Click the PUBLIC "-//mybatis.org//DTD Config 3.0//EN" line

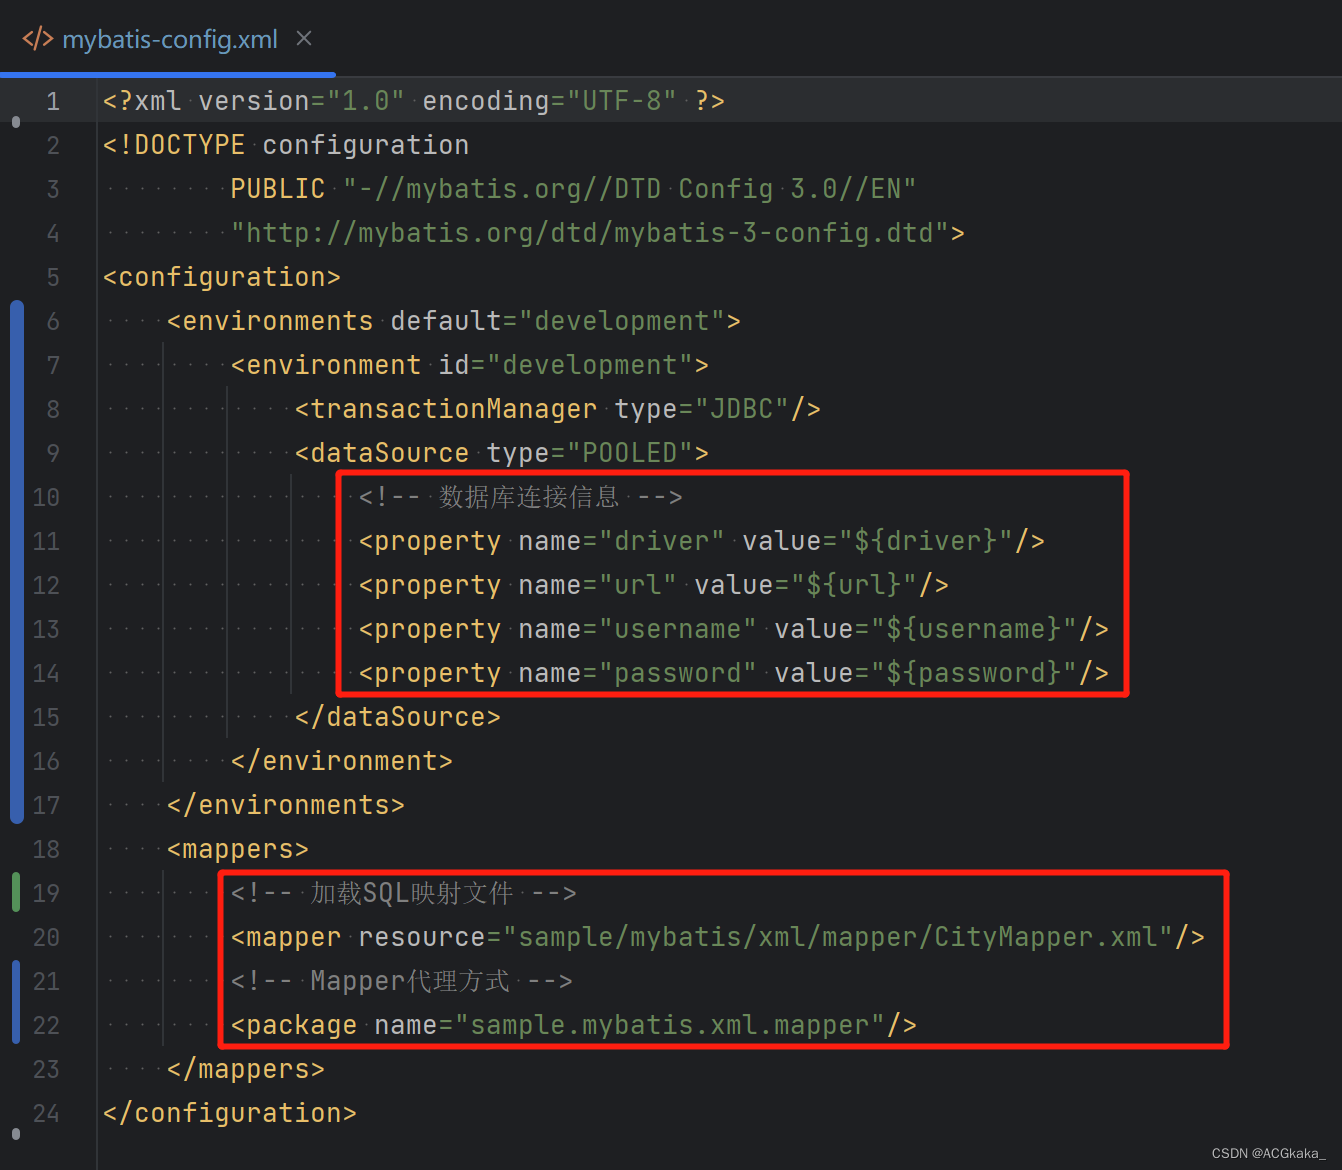pyautogui.click(x=573, y=189)
